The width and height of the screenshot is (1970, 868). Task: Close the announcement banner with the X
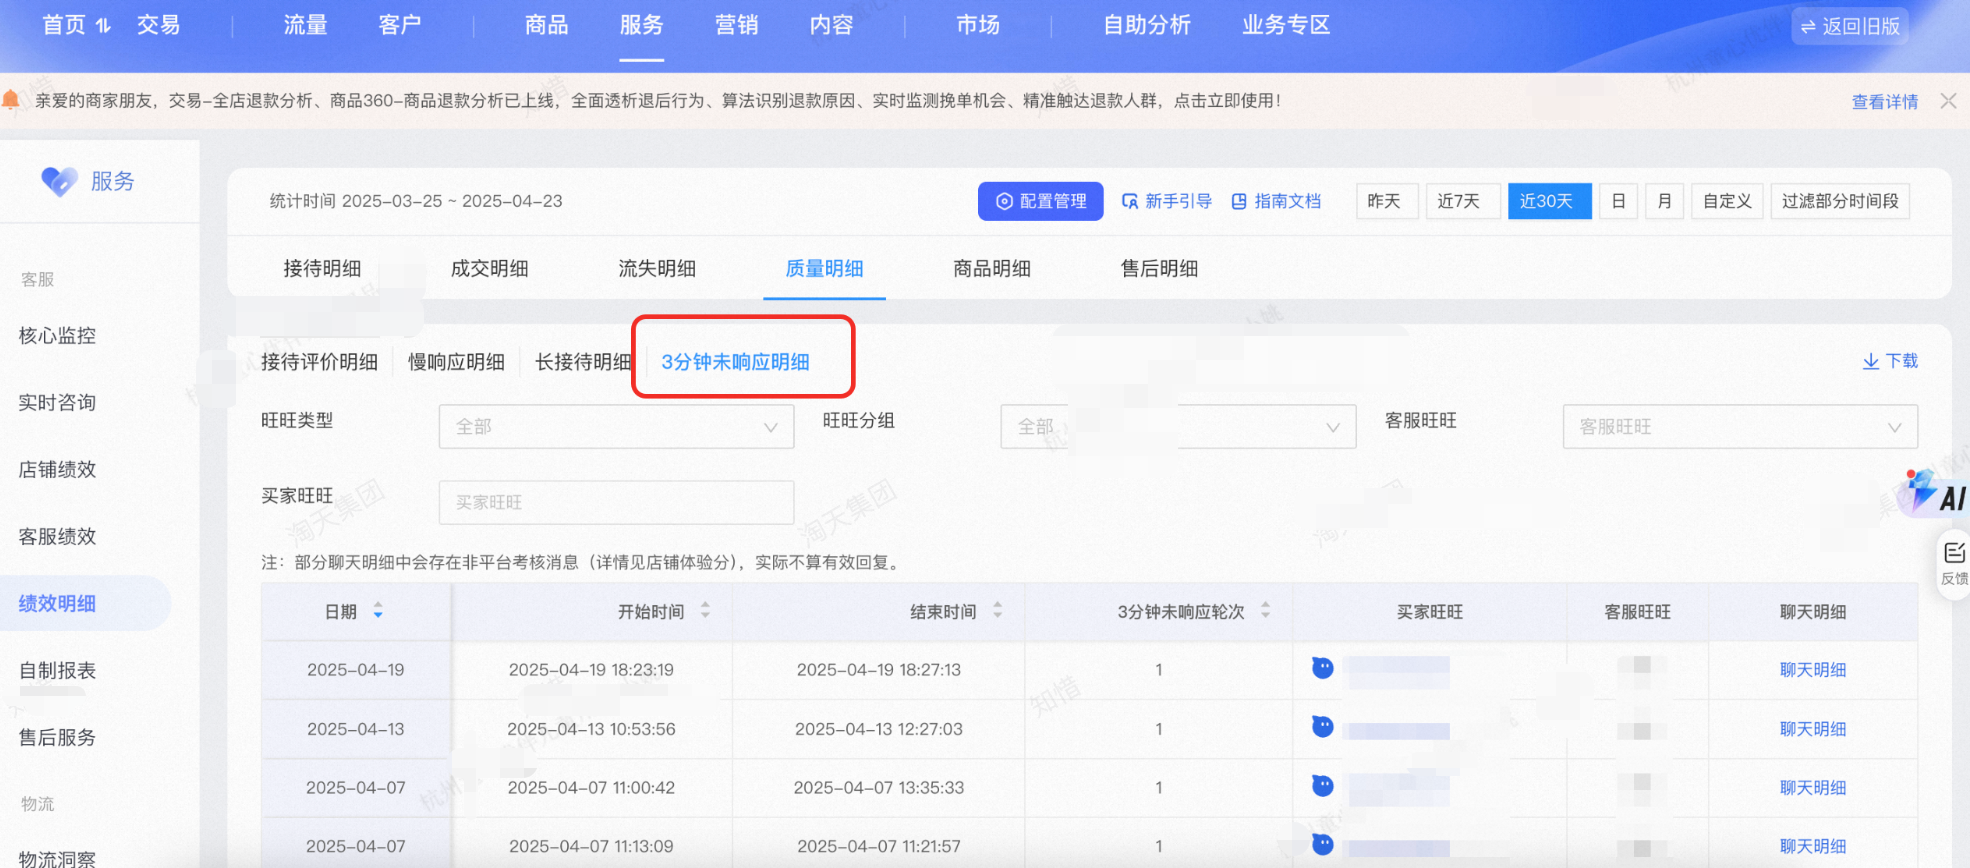(1948, 101)
